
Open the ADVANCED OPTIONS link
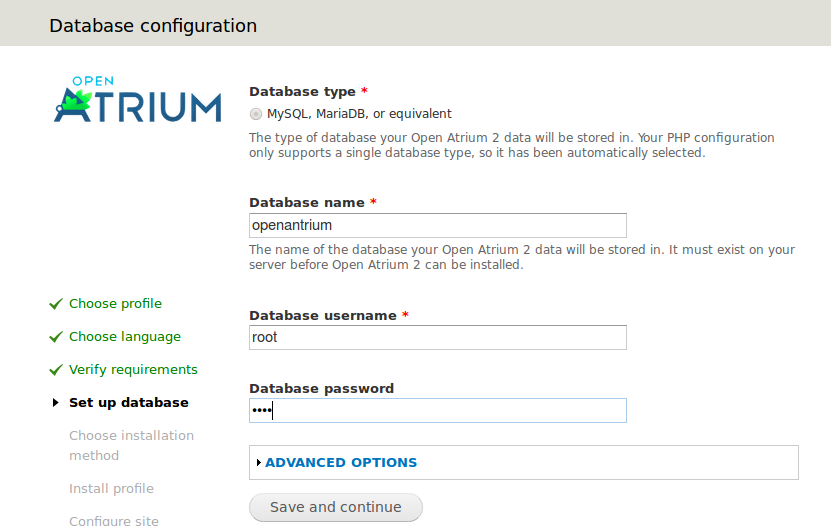coord(341,462)
